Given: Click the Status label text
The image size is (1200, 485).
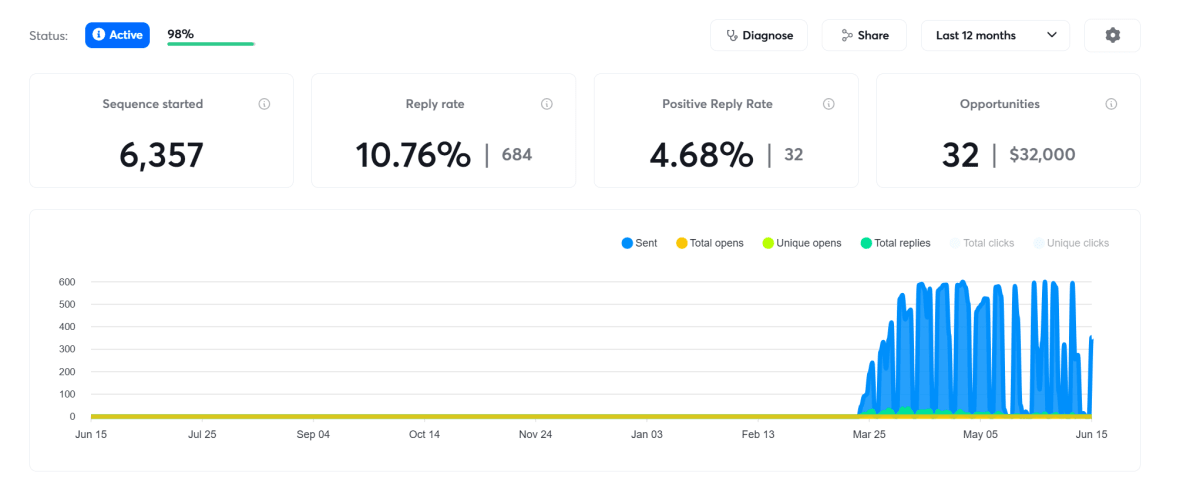Looking at the screenshot, I should [x=48, y=36].
